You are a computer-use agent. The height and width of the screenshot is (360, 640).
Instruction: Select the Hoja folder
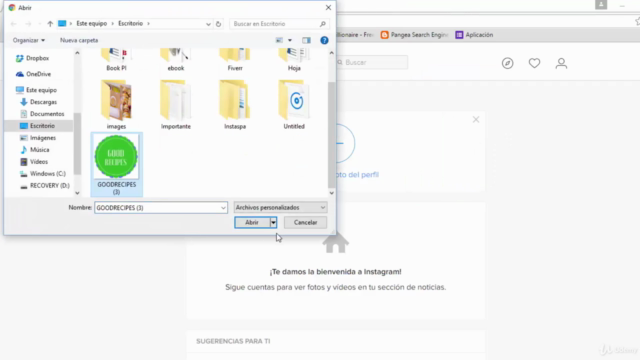294,60
